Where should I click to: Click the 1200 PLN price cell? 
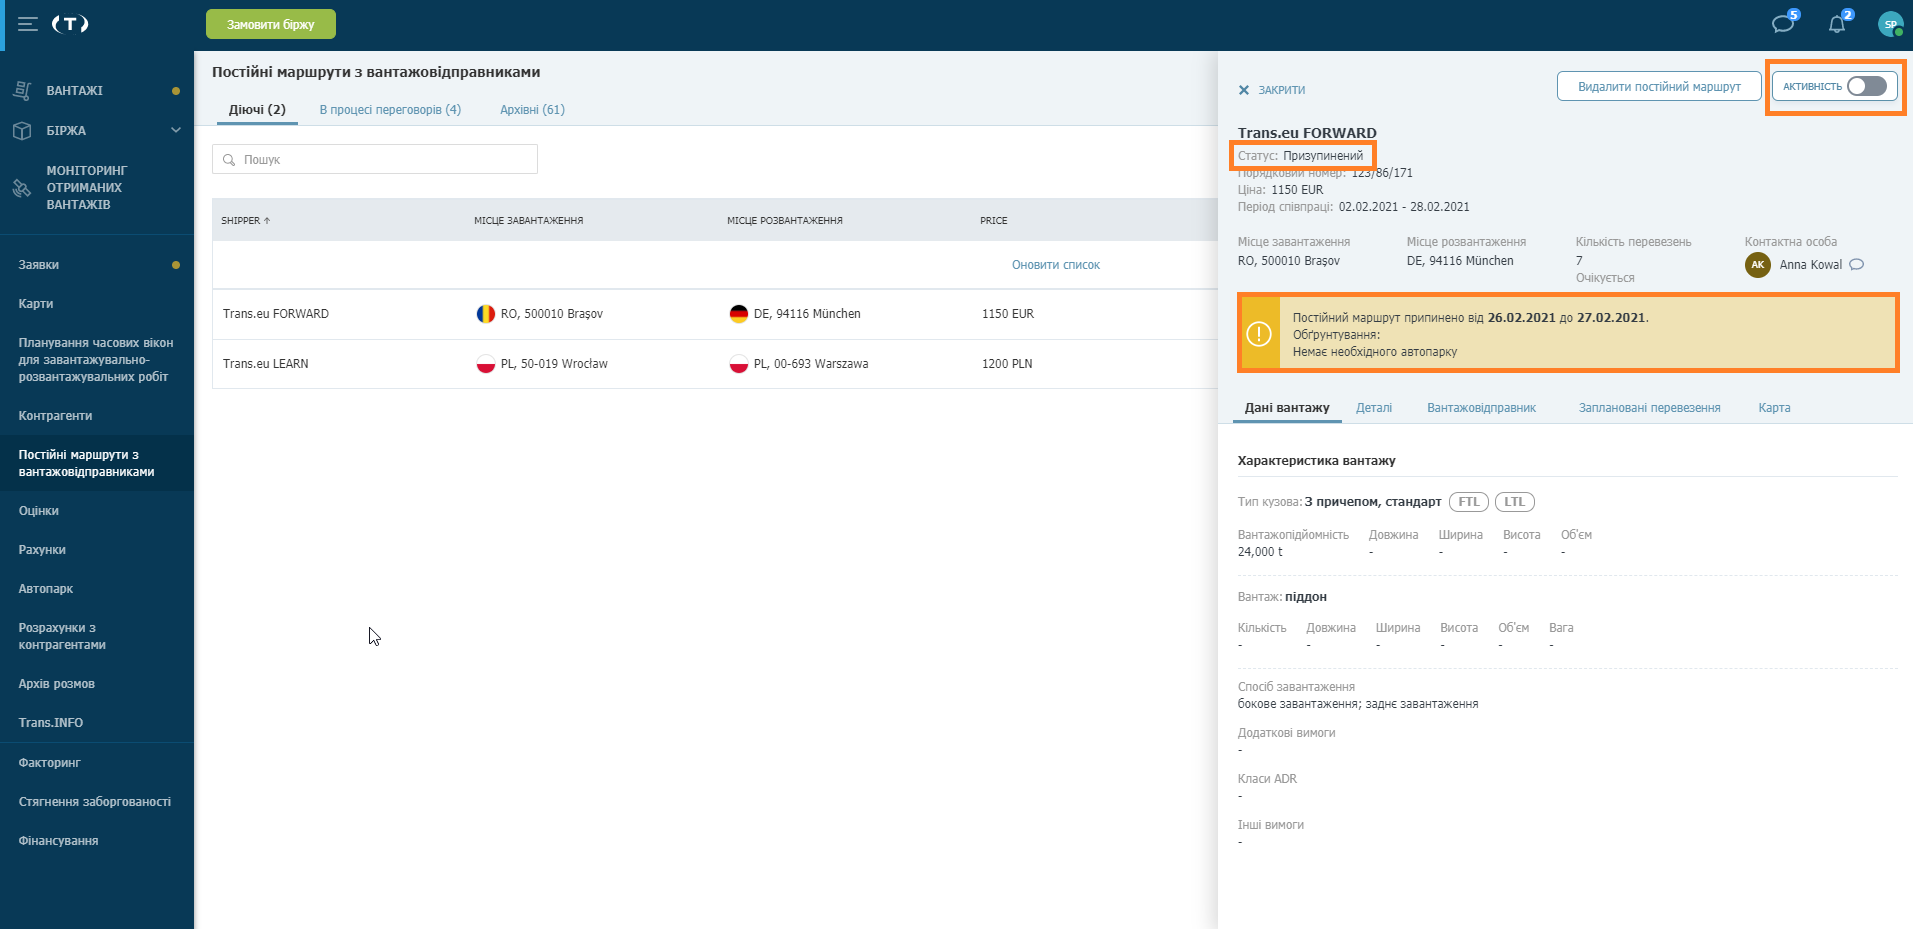point(1007,364)
